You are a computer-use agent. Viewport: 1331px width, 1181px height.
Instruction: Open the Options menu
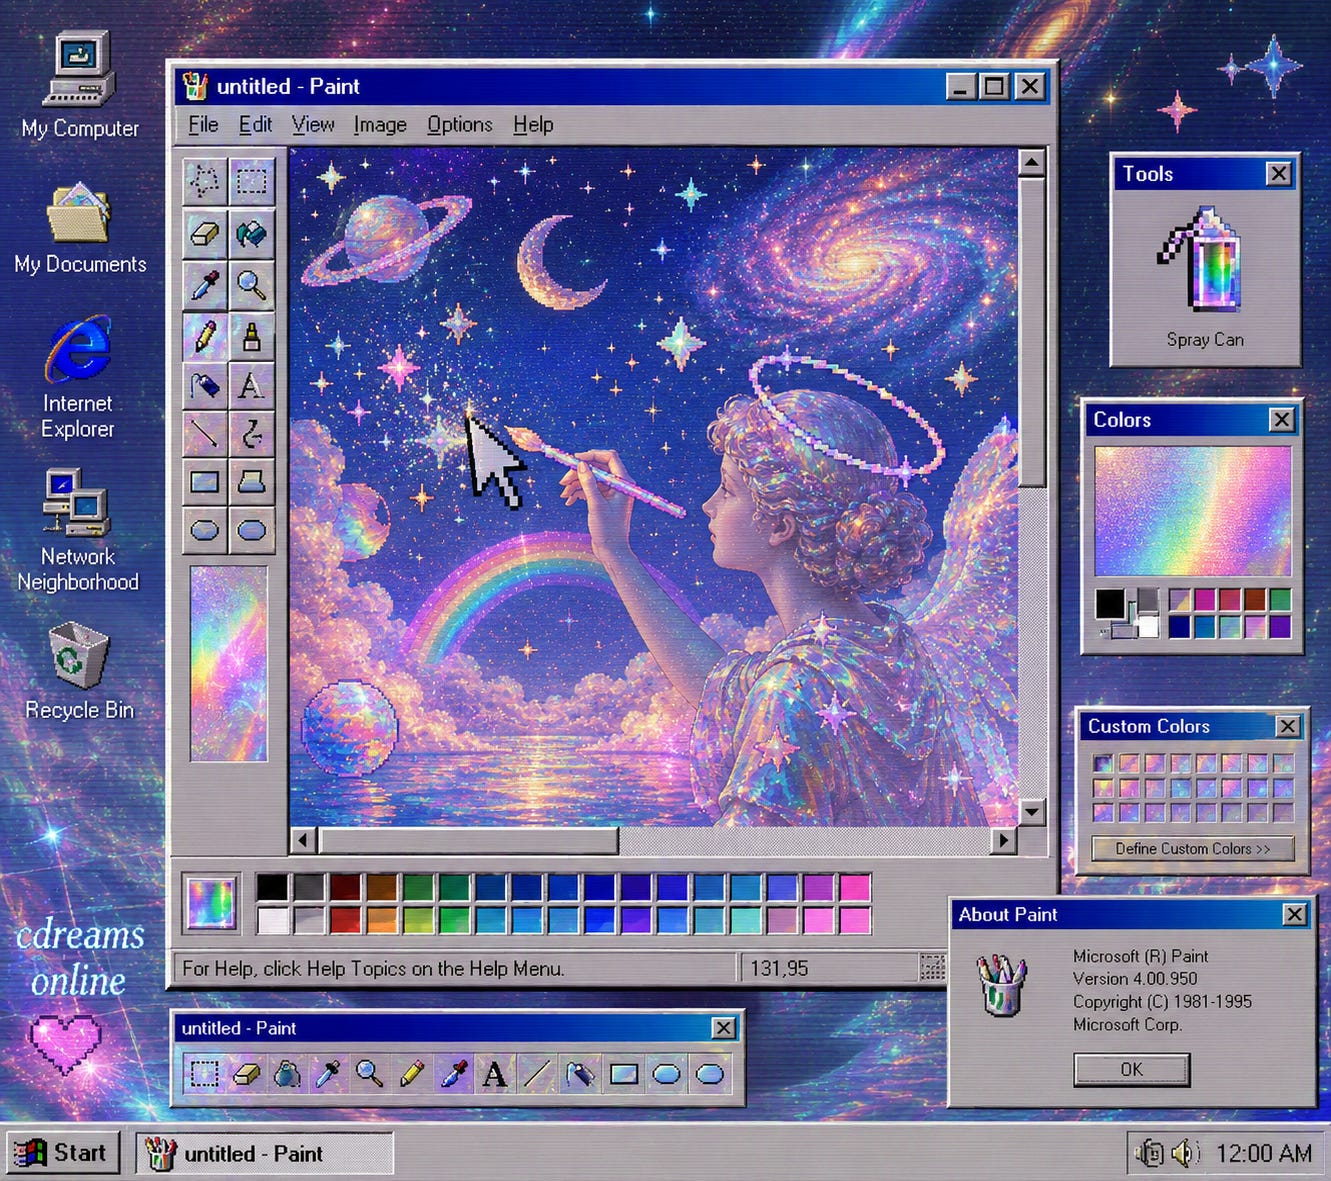tap(460, 125)
